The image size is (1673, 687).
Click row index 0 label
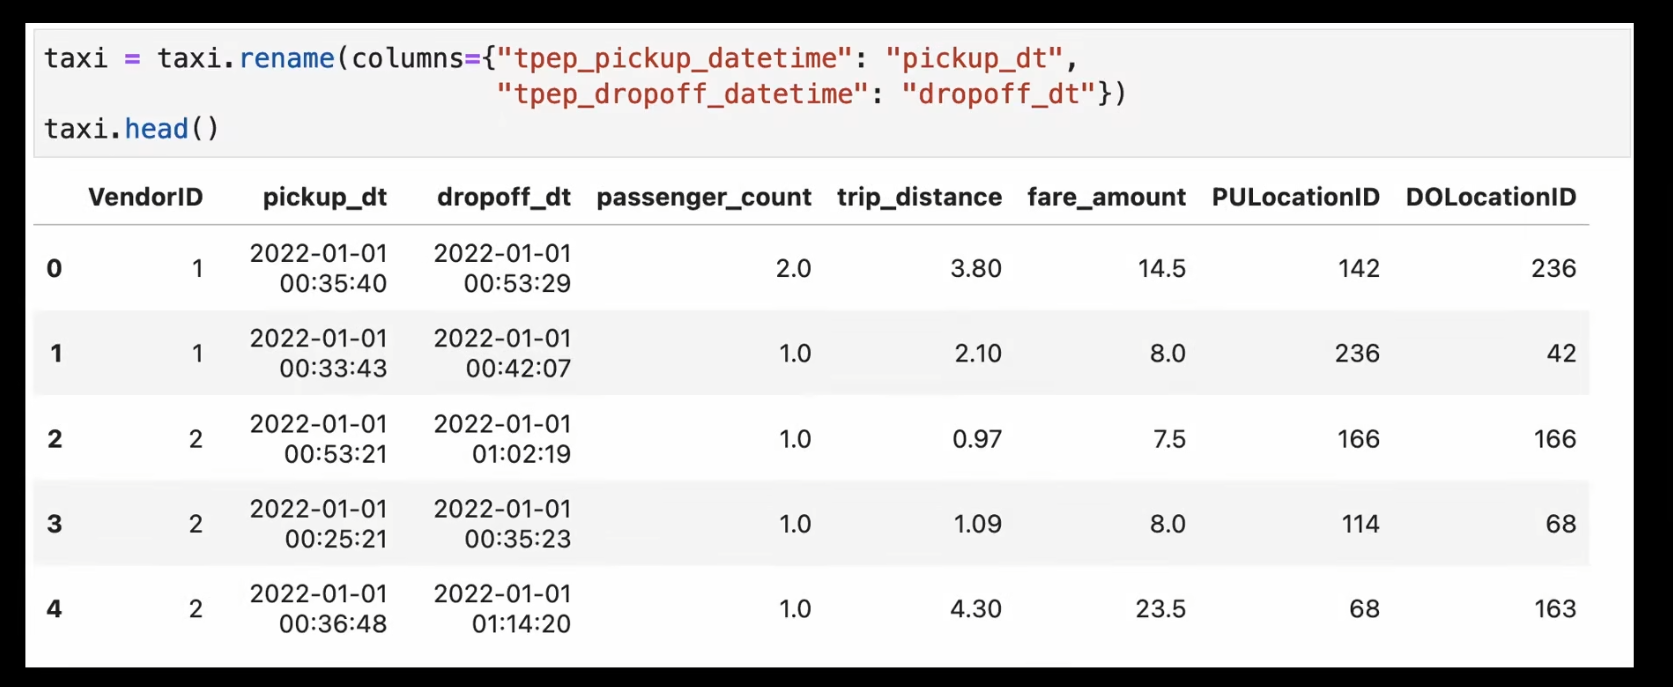(x=54, y=268)
